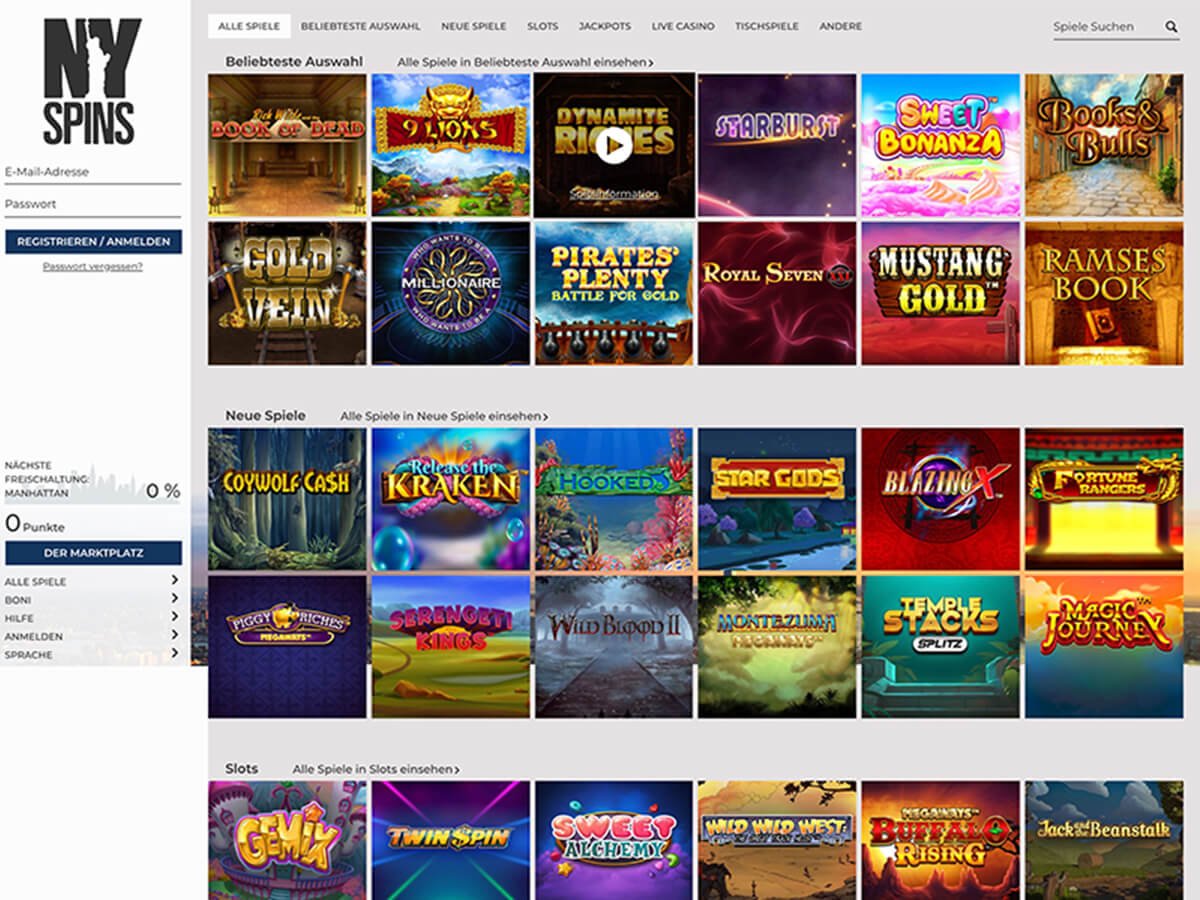The image size is (1200, 900).
Task: Focus the Passwort field
Action: click(x=93, y=204)
